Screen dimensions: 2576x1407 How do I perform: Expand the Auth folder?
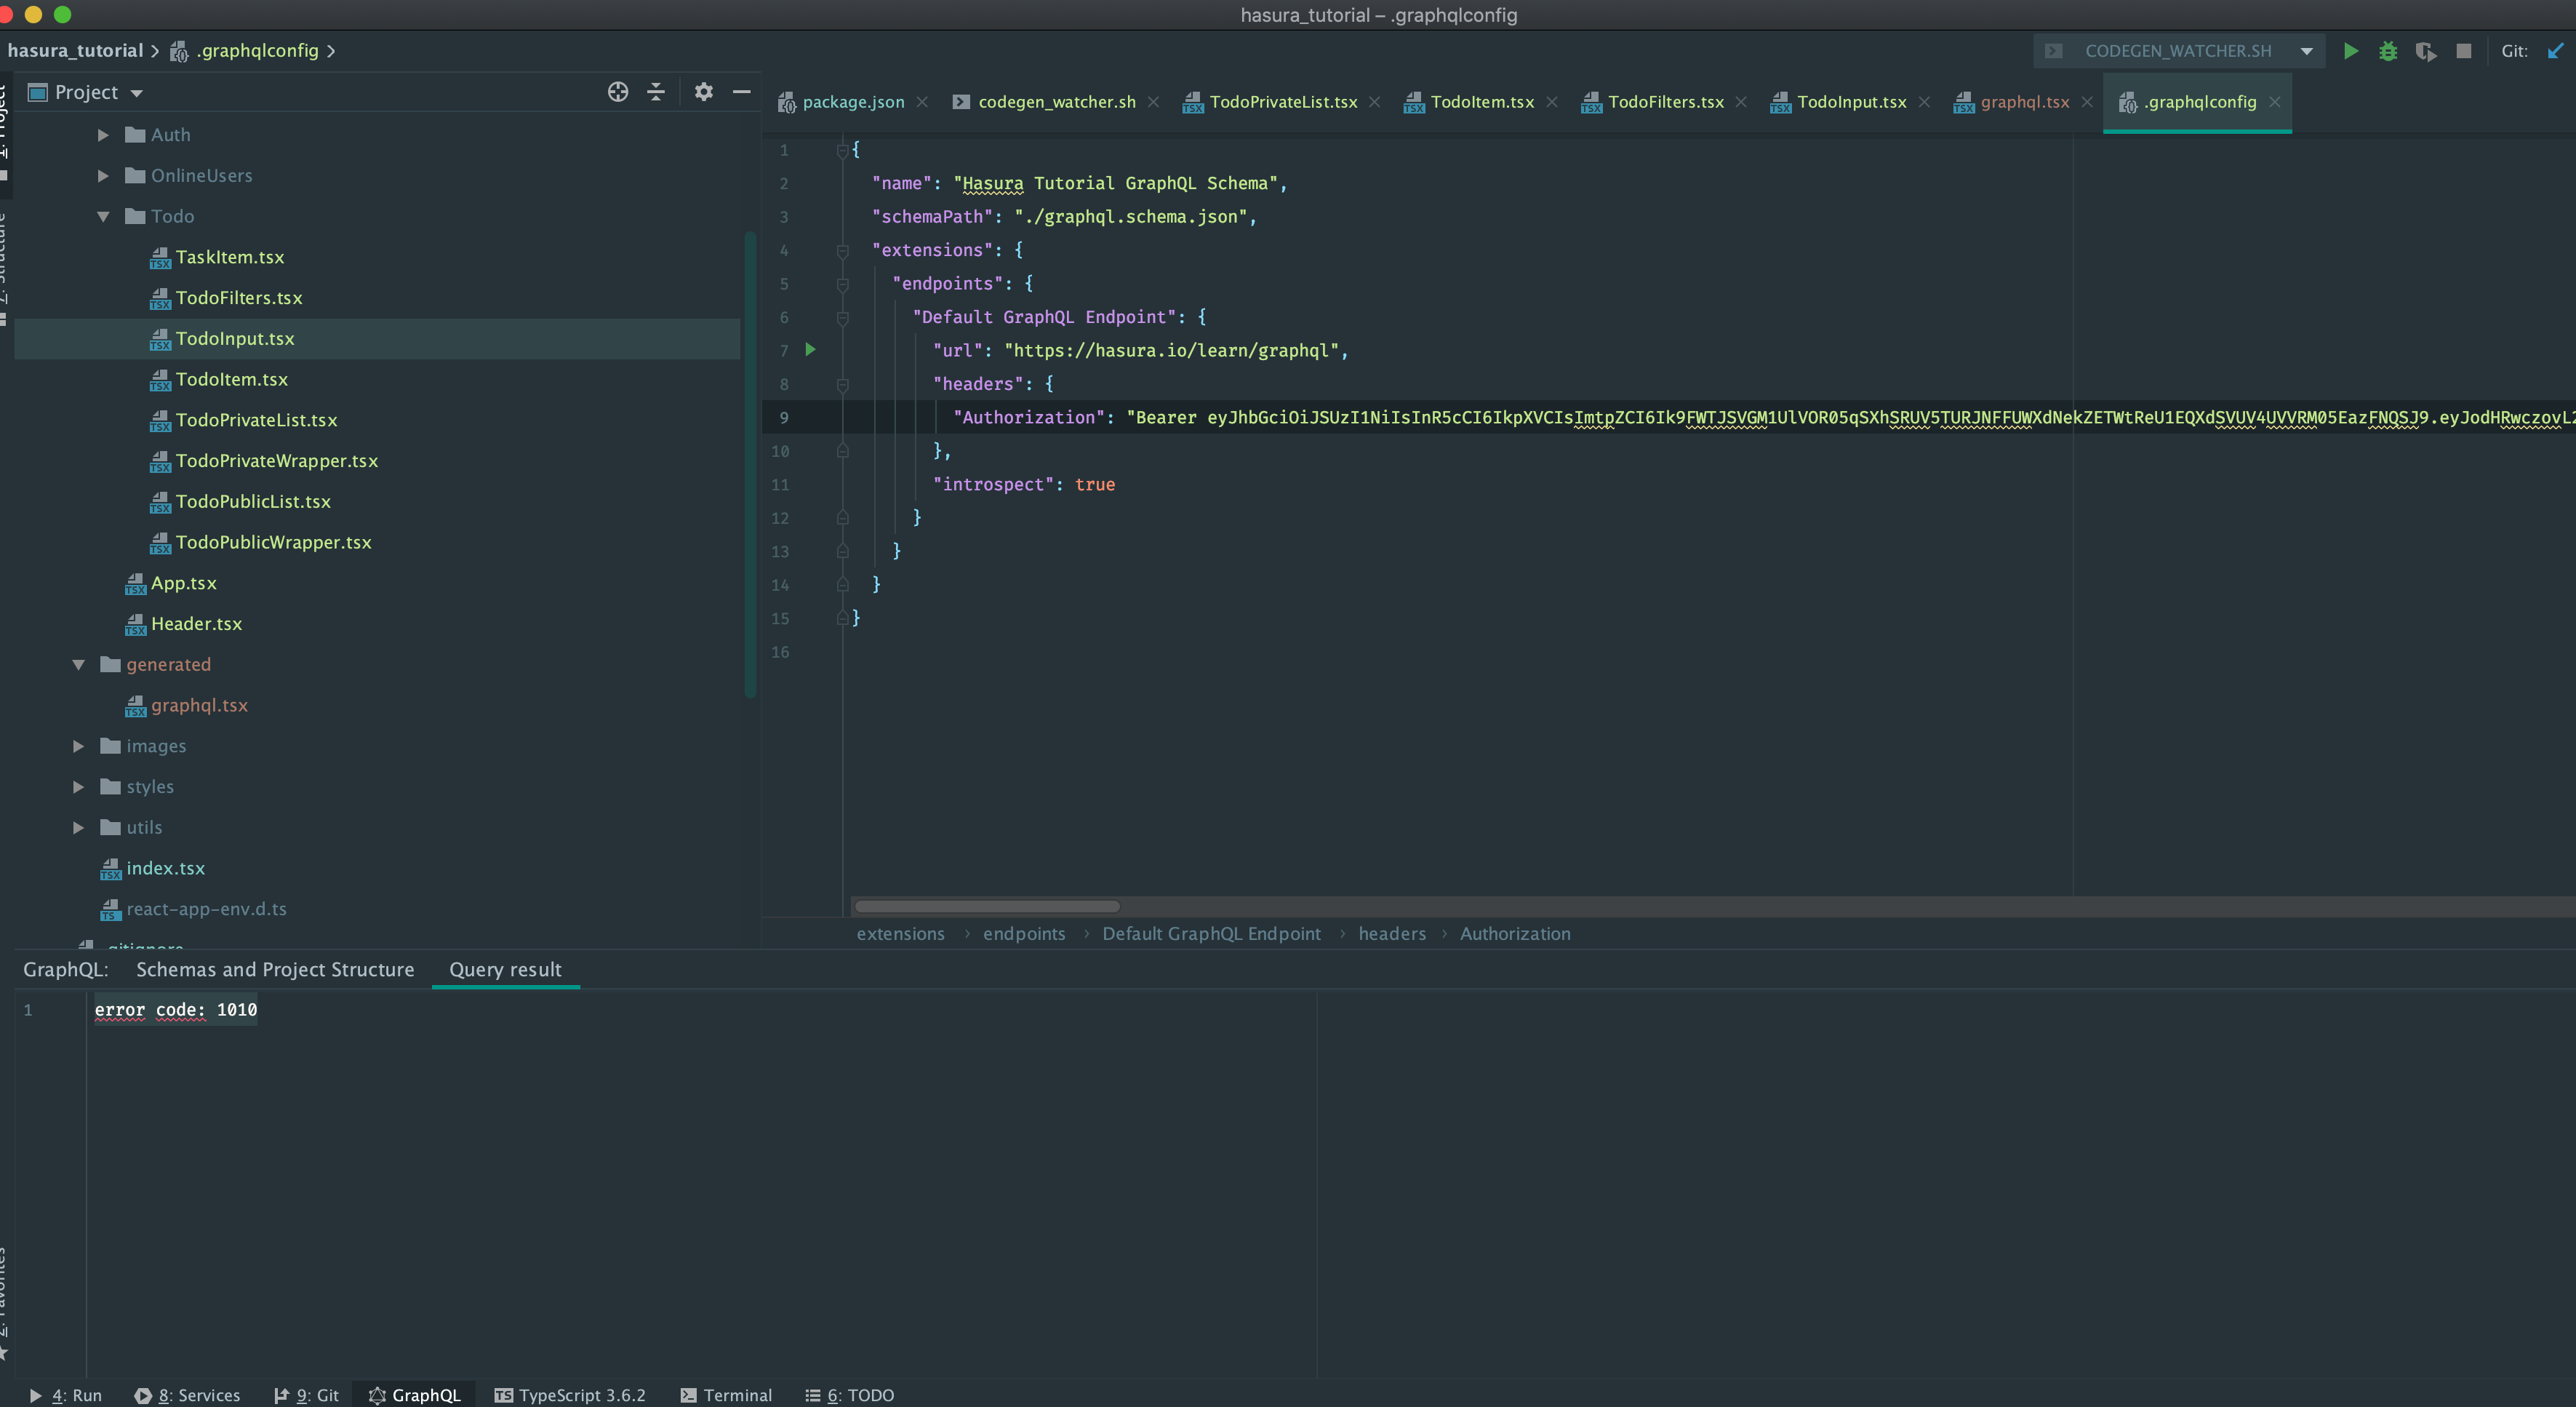tap(102, 134)
